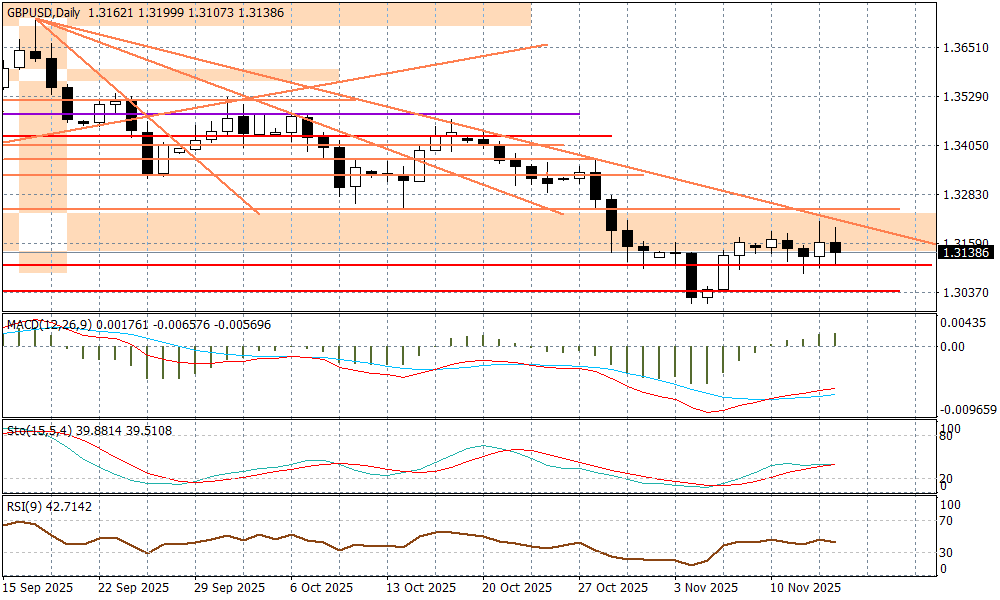Select the current price tag 1.31386
1000x600 pixels.
[x=965, y=253]
